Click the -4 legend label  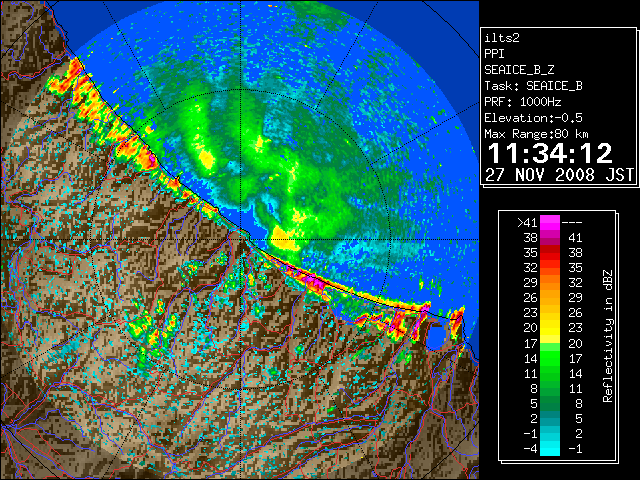coord(530,449)
